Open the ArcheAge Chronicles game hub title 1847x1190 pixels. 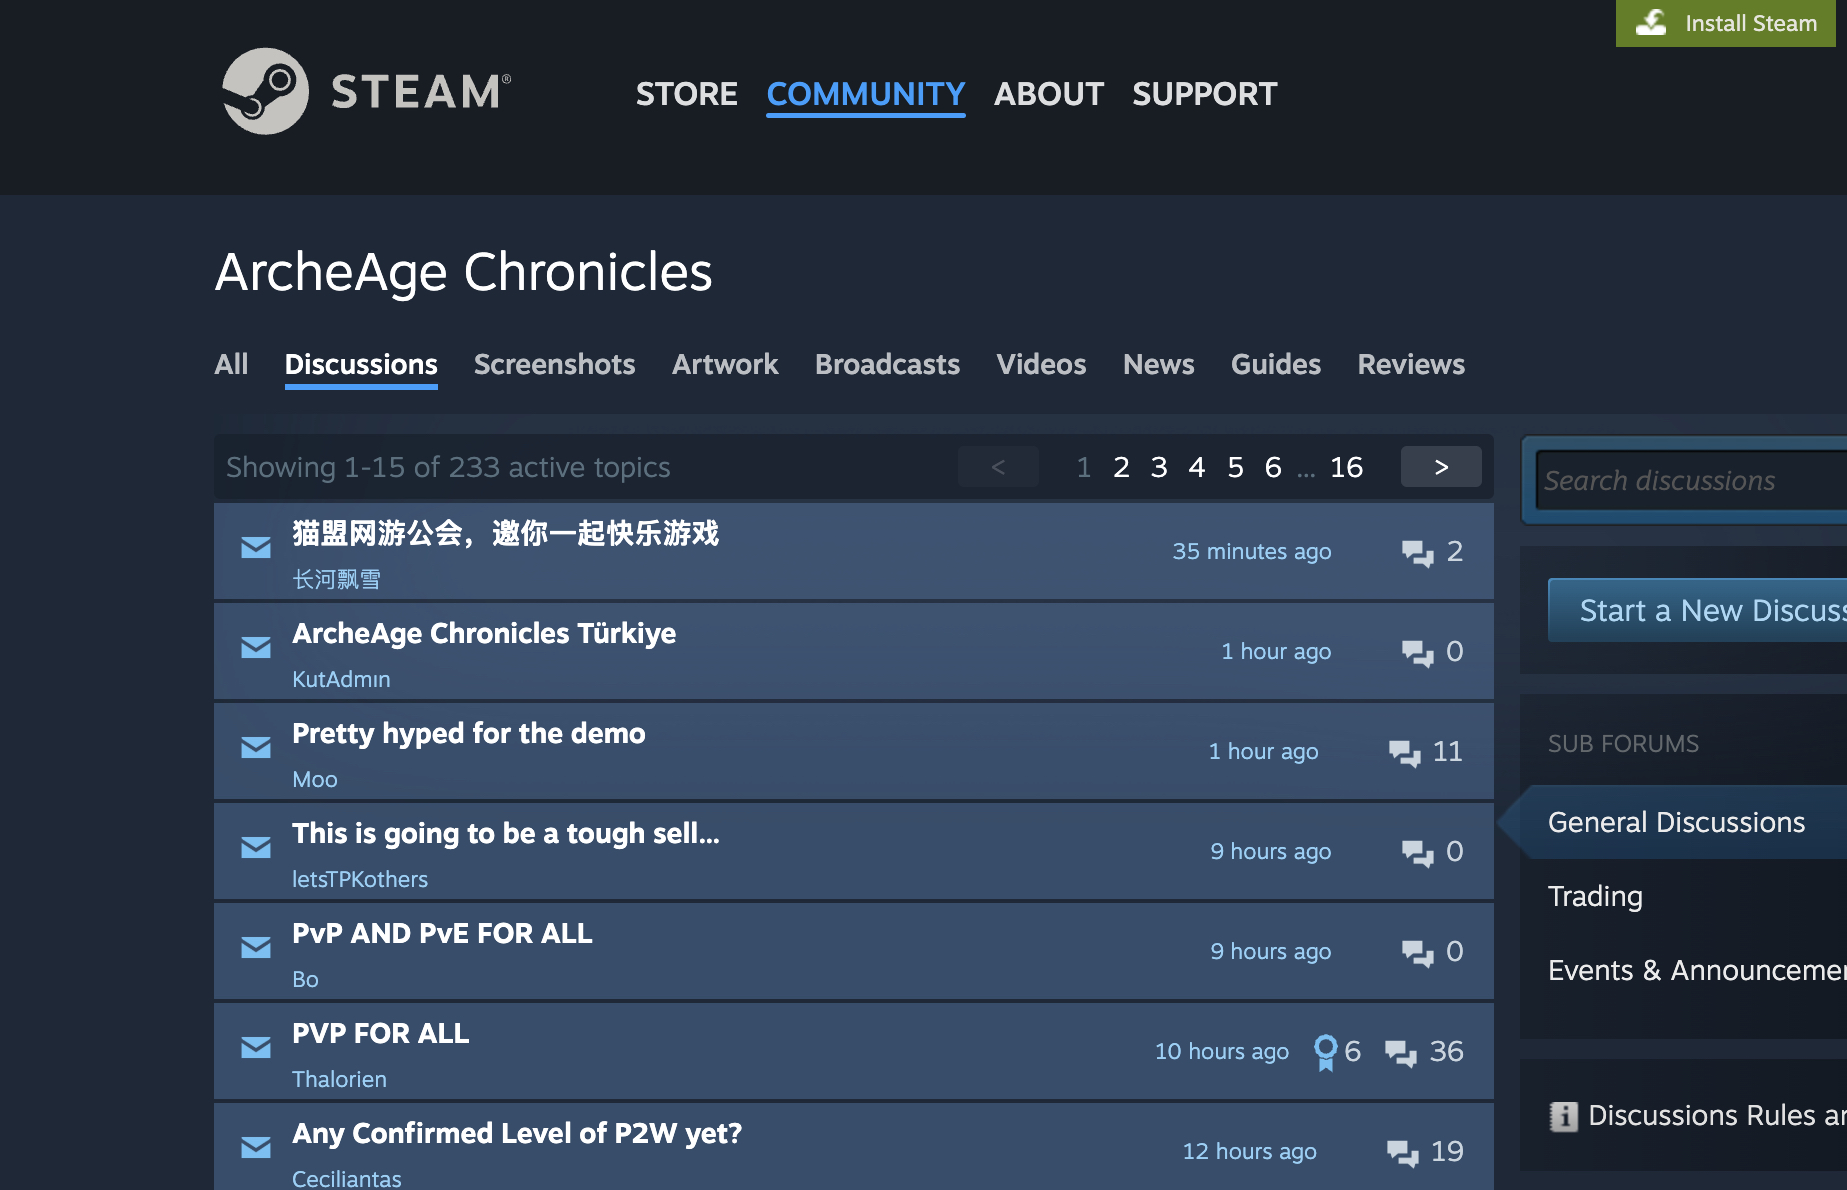click(464, 272)
